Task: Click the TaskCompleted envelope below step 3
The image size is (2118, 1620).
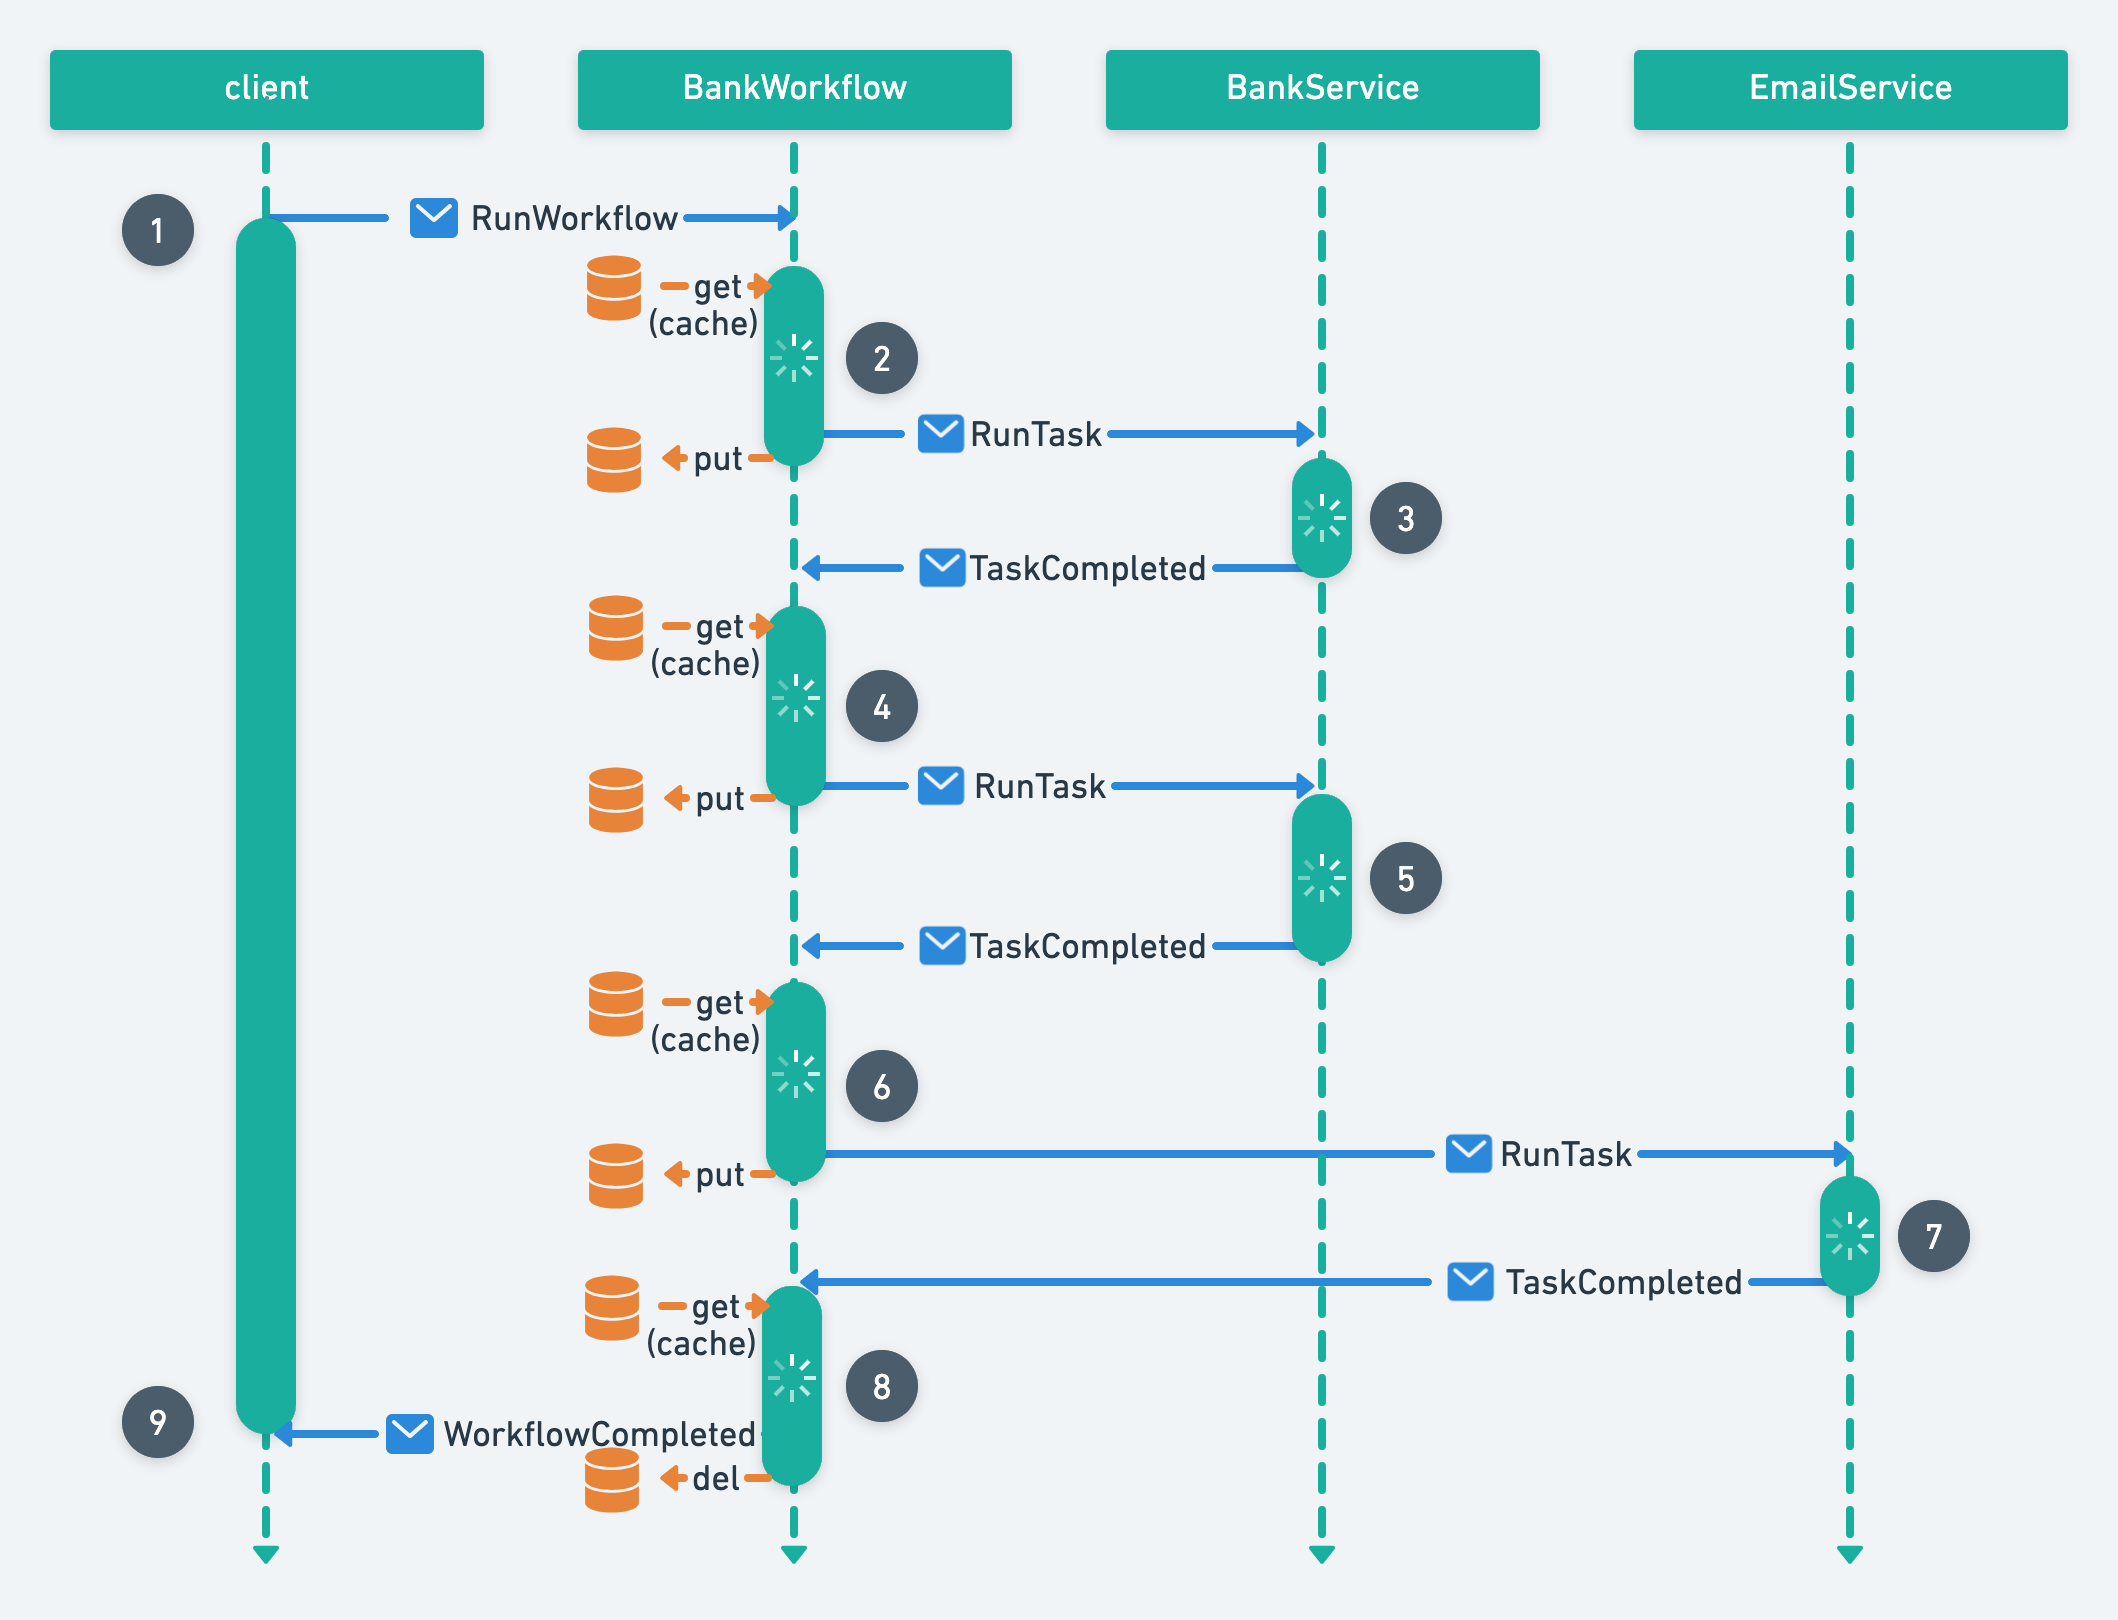Action: (x=942, y=568)
